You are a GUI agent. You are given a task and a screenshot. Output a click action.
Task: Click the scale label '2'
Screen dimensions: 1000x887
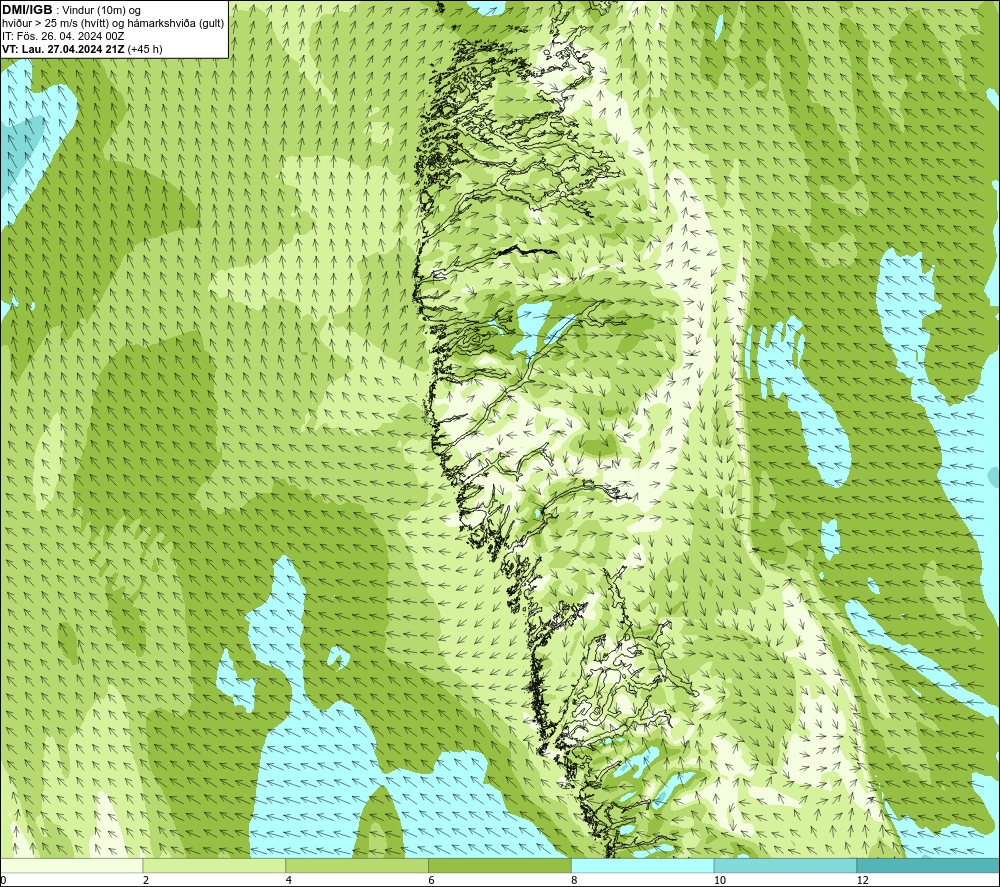pos(146,880)
